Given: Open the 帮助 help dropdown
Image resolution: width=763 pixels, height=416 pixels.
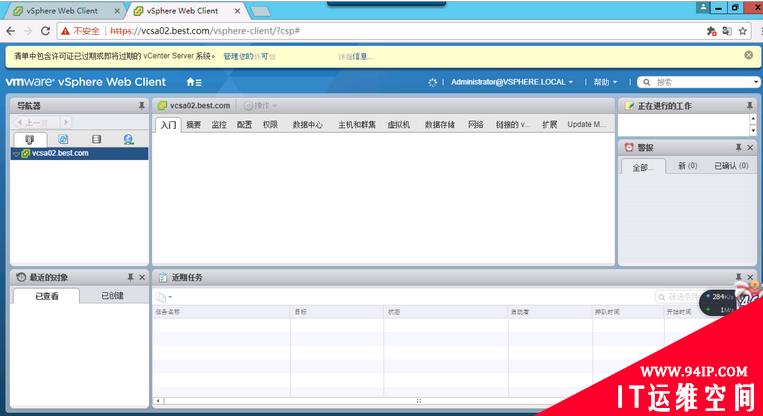Looking at the screenshot, I should pos(605,82).
